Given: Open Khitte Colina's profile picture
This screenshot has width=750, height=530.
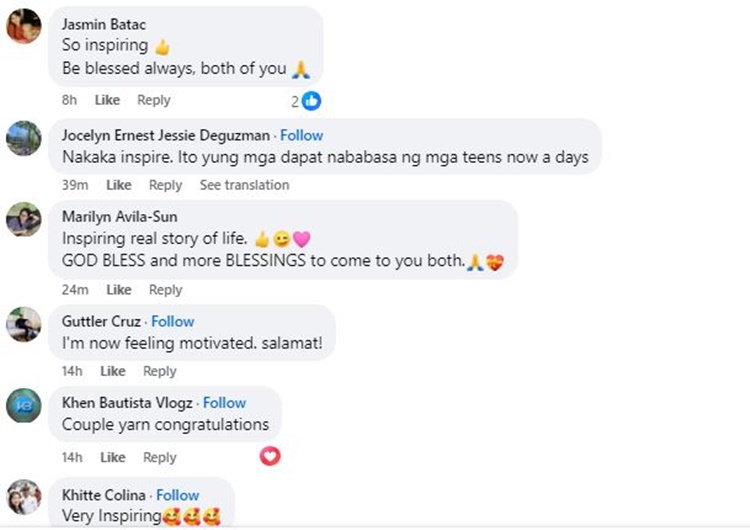Looking at the screenshot, I should (24, 497).
